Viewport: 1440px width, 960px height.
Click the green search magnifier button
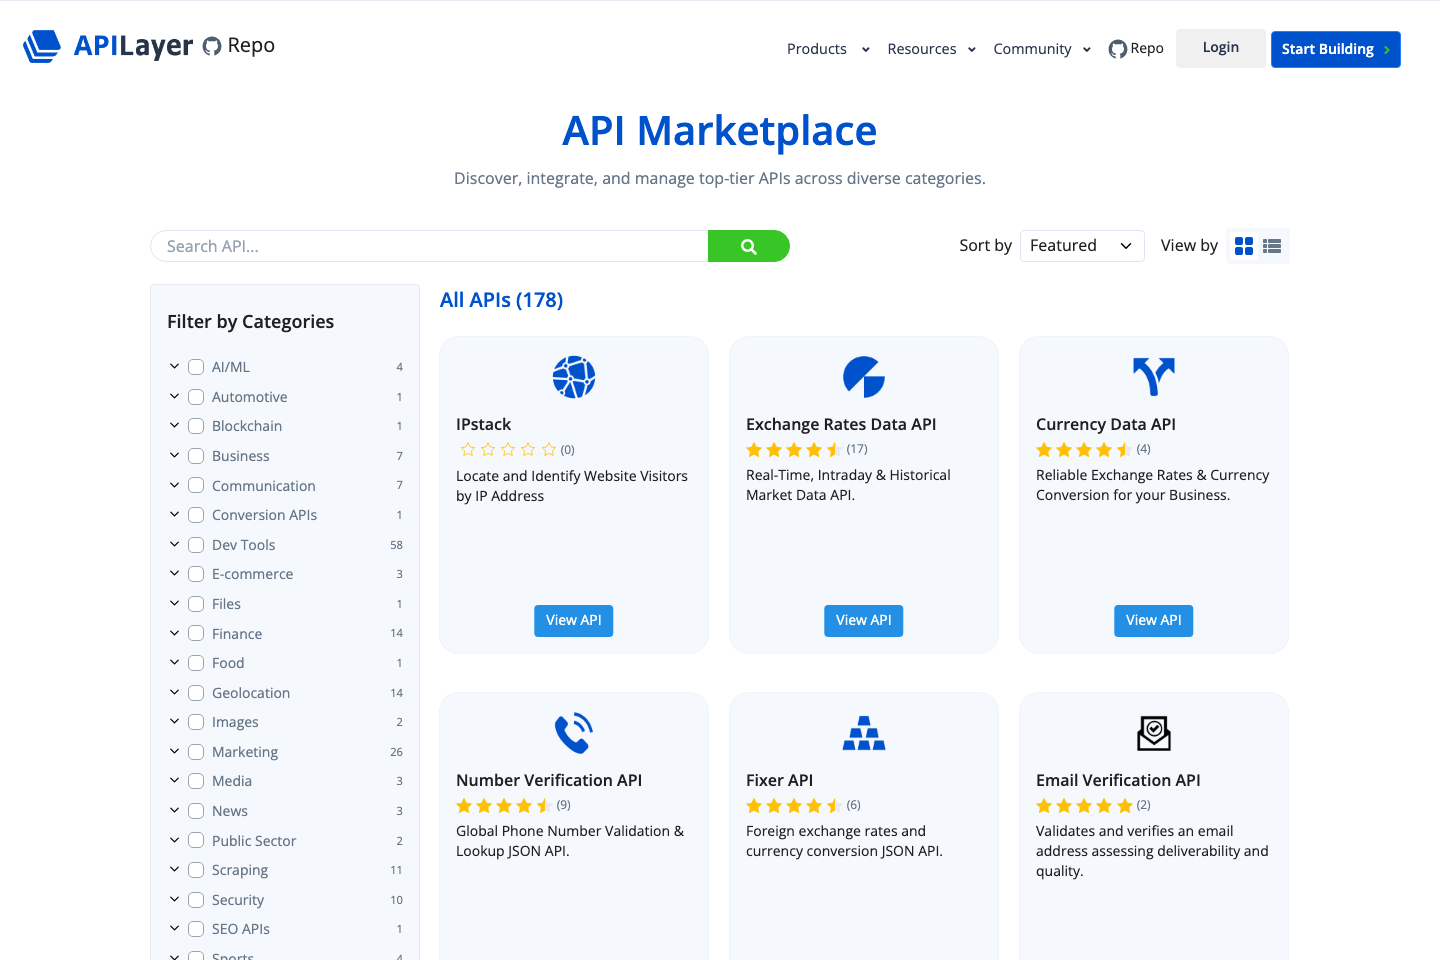(x=748, y=245)
